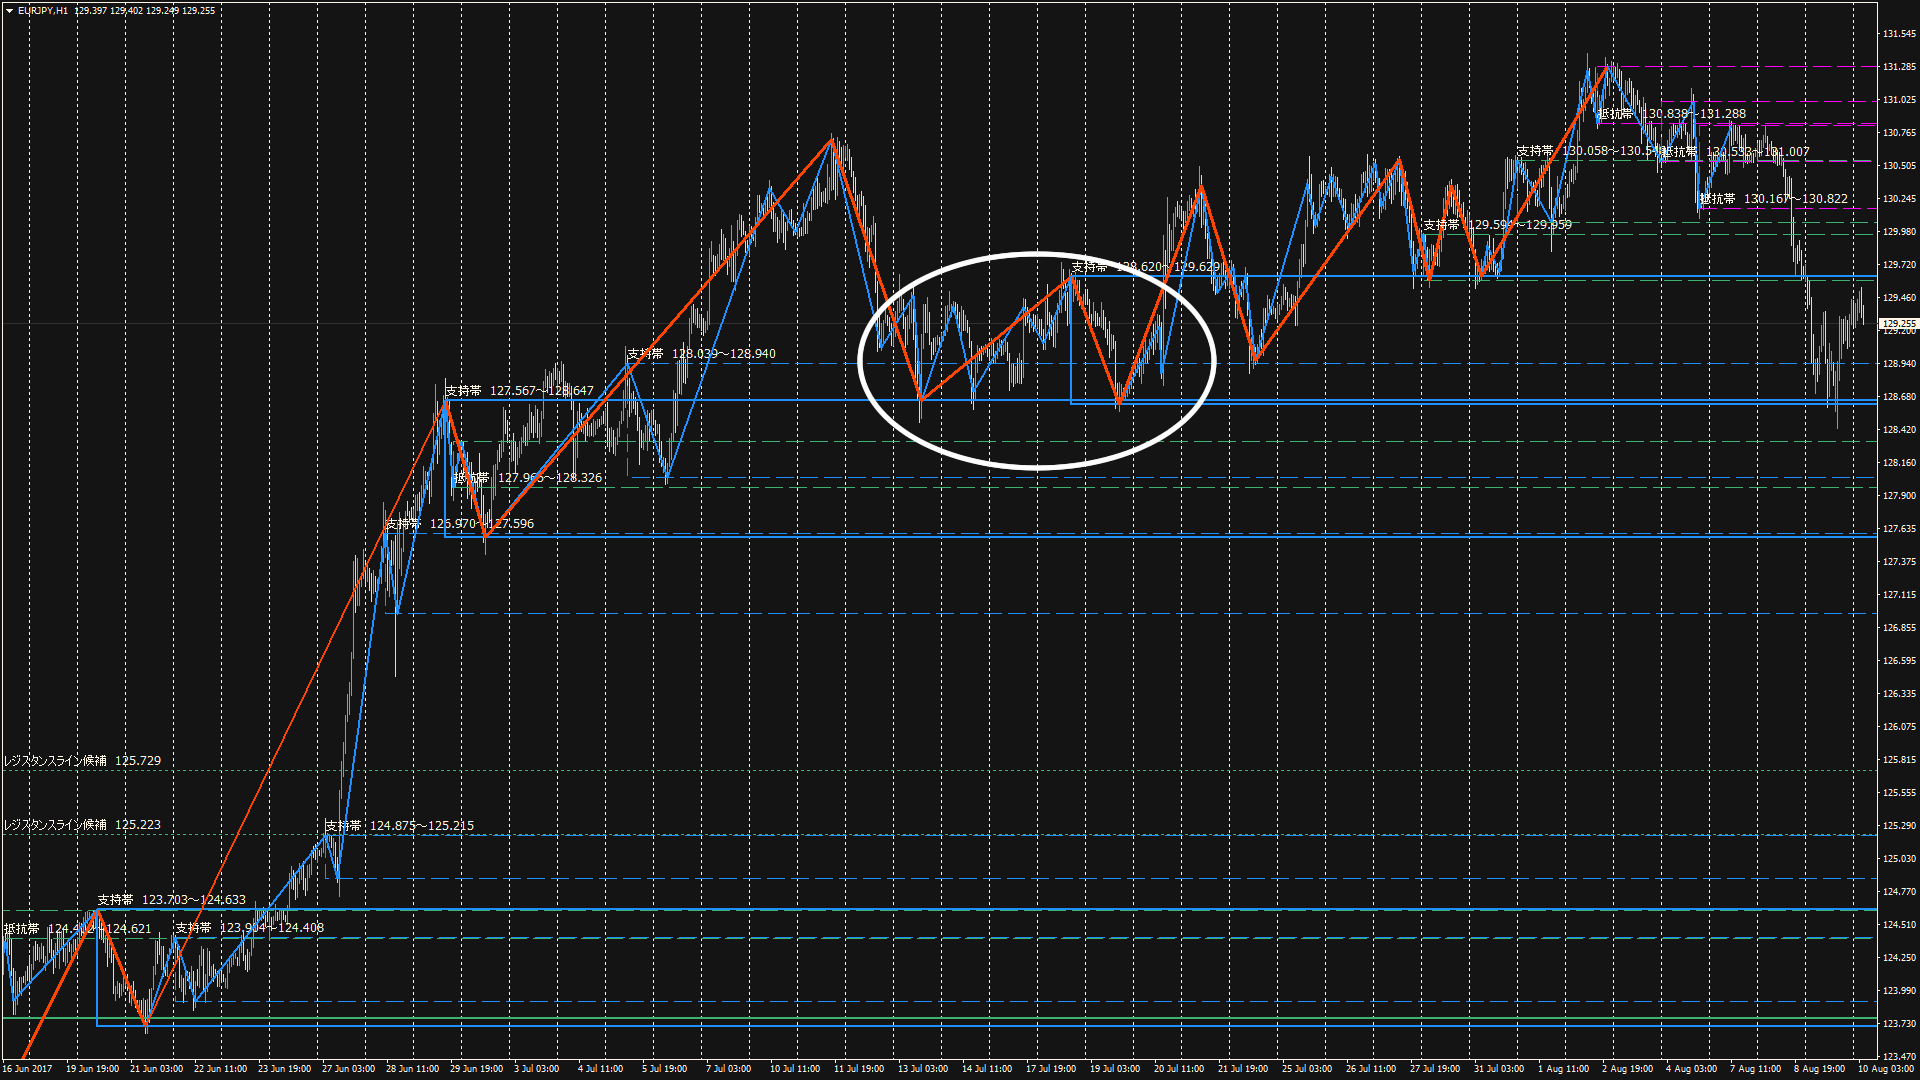Viewport: 1920px width, 1080px height.
Task: Click the 19 Jun 19:00 time axis label
Action: point(92,1069)
